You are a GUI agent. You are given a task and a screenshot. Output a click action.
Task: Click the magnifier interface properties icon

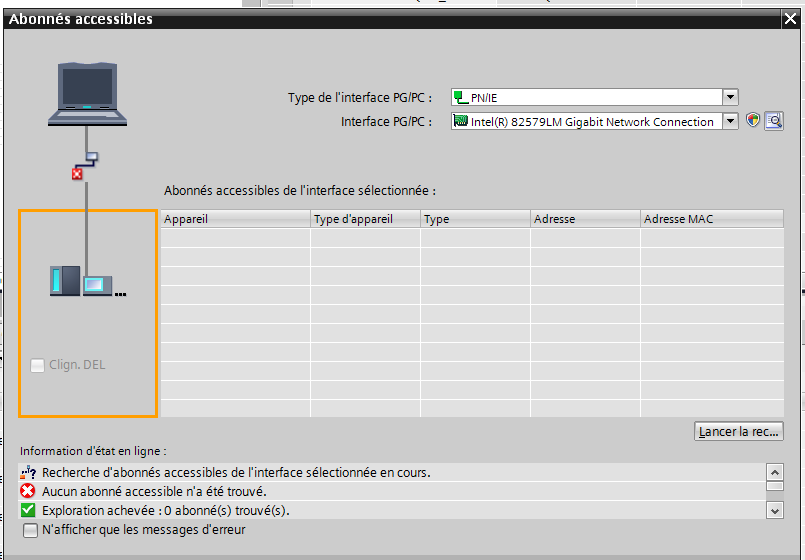pos(773,121)
